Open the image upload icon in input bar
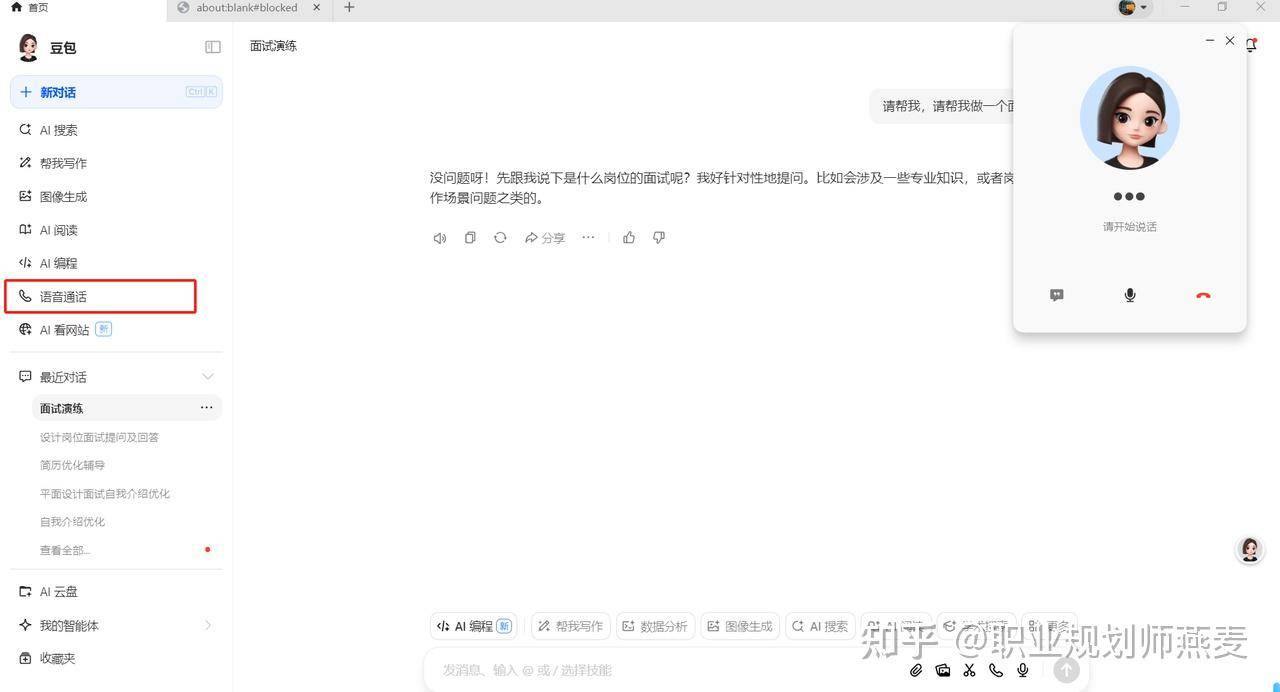 coord(943,671)
